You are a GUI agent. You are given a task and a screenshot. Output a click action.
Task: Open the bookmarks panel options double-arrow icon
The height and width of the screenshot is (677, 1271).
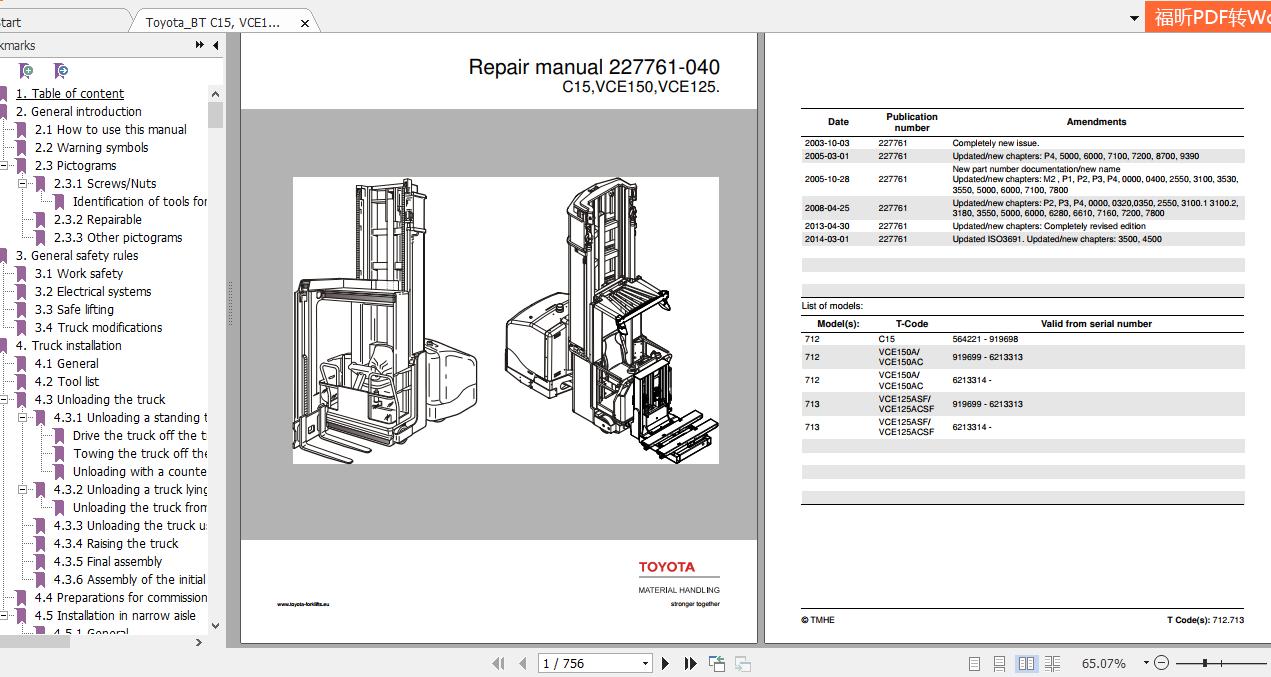point(199,45)
